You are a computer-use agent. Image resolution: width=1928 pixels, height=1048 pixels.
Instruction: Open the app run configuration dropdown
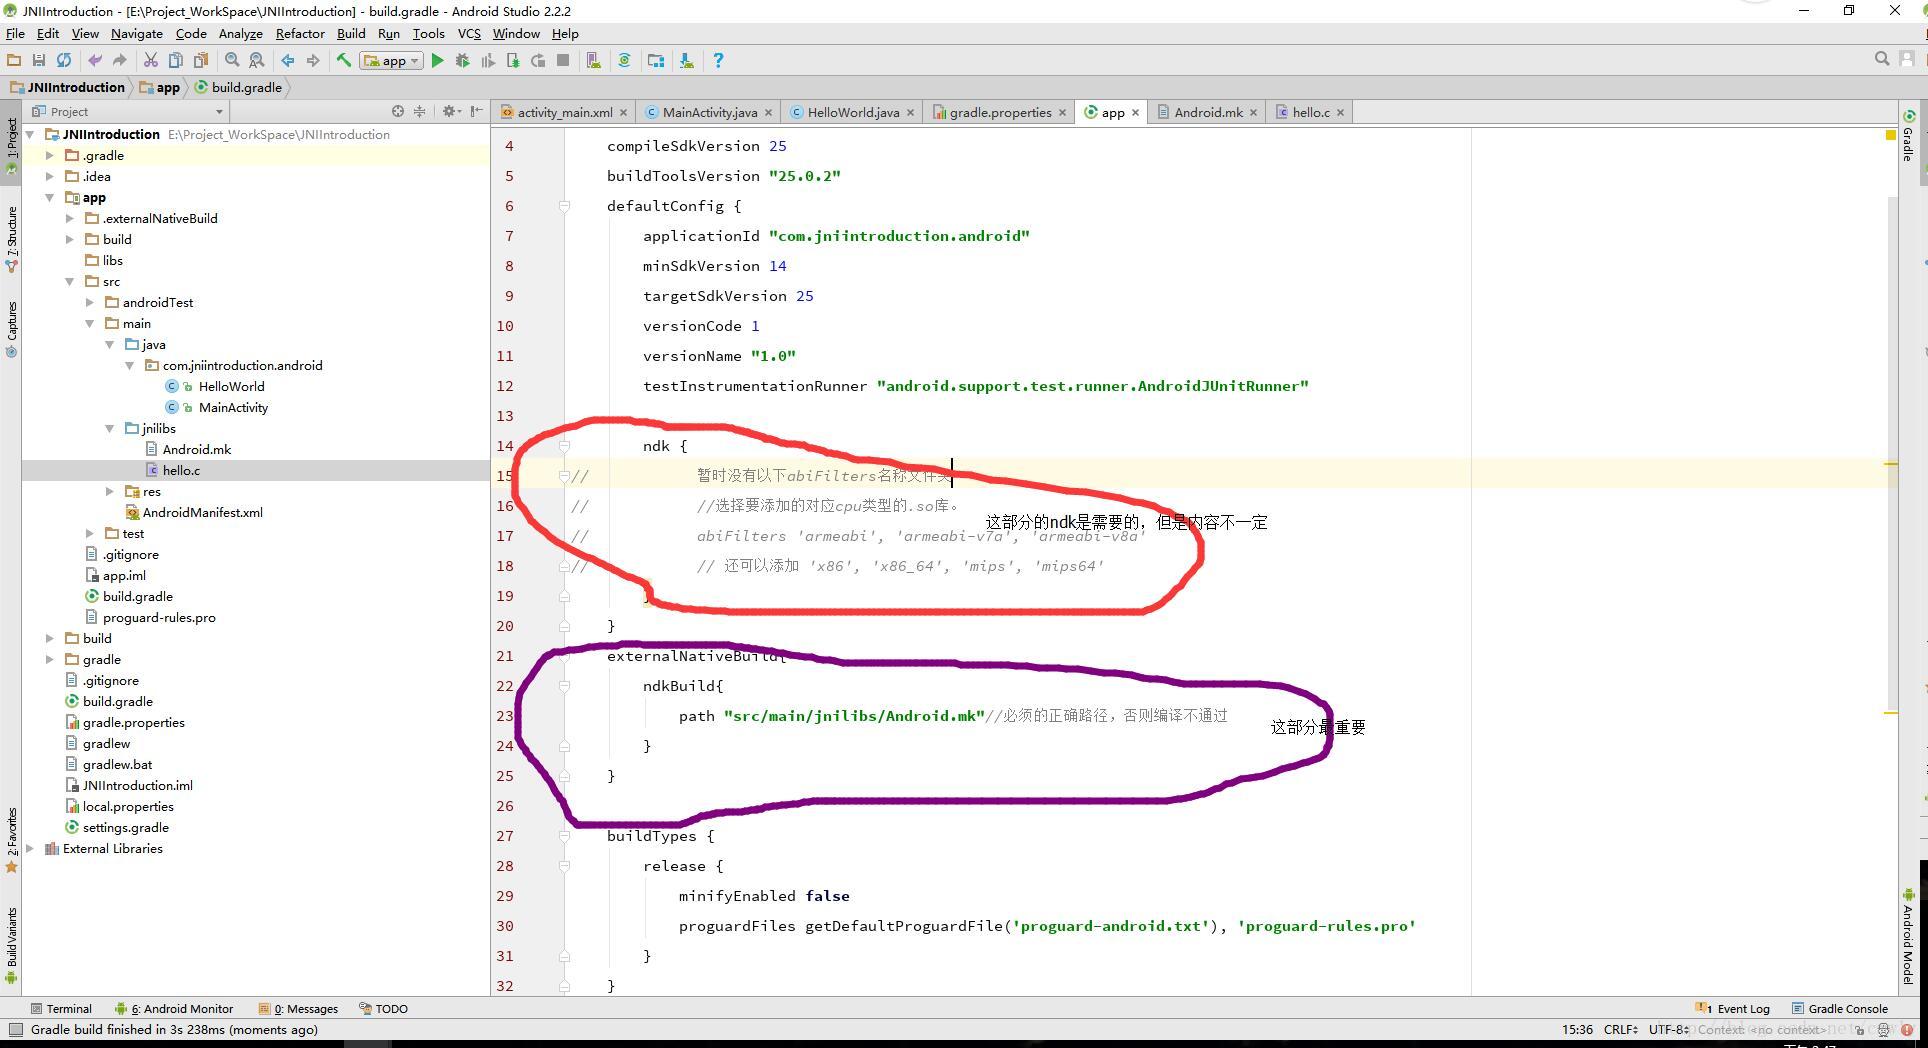tap(391, 61)
